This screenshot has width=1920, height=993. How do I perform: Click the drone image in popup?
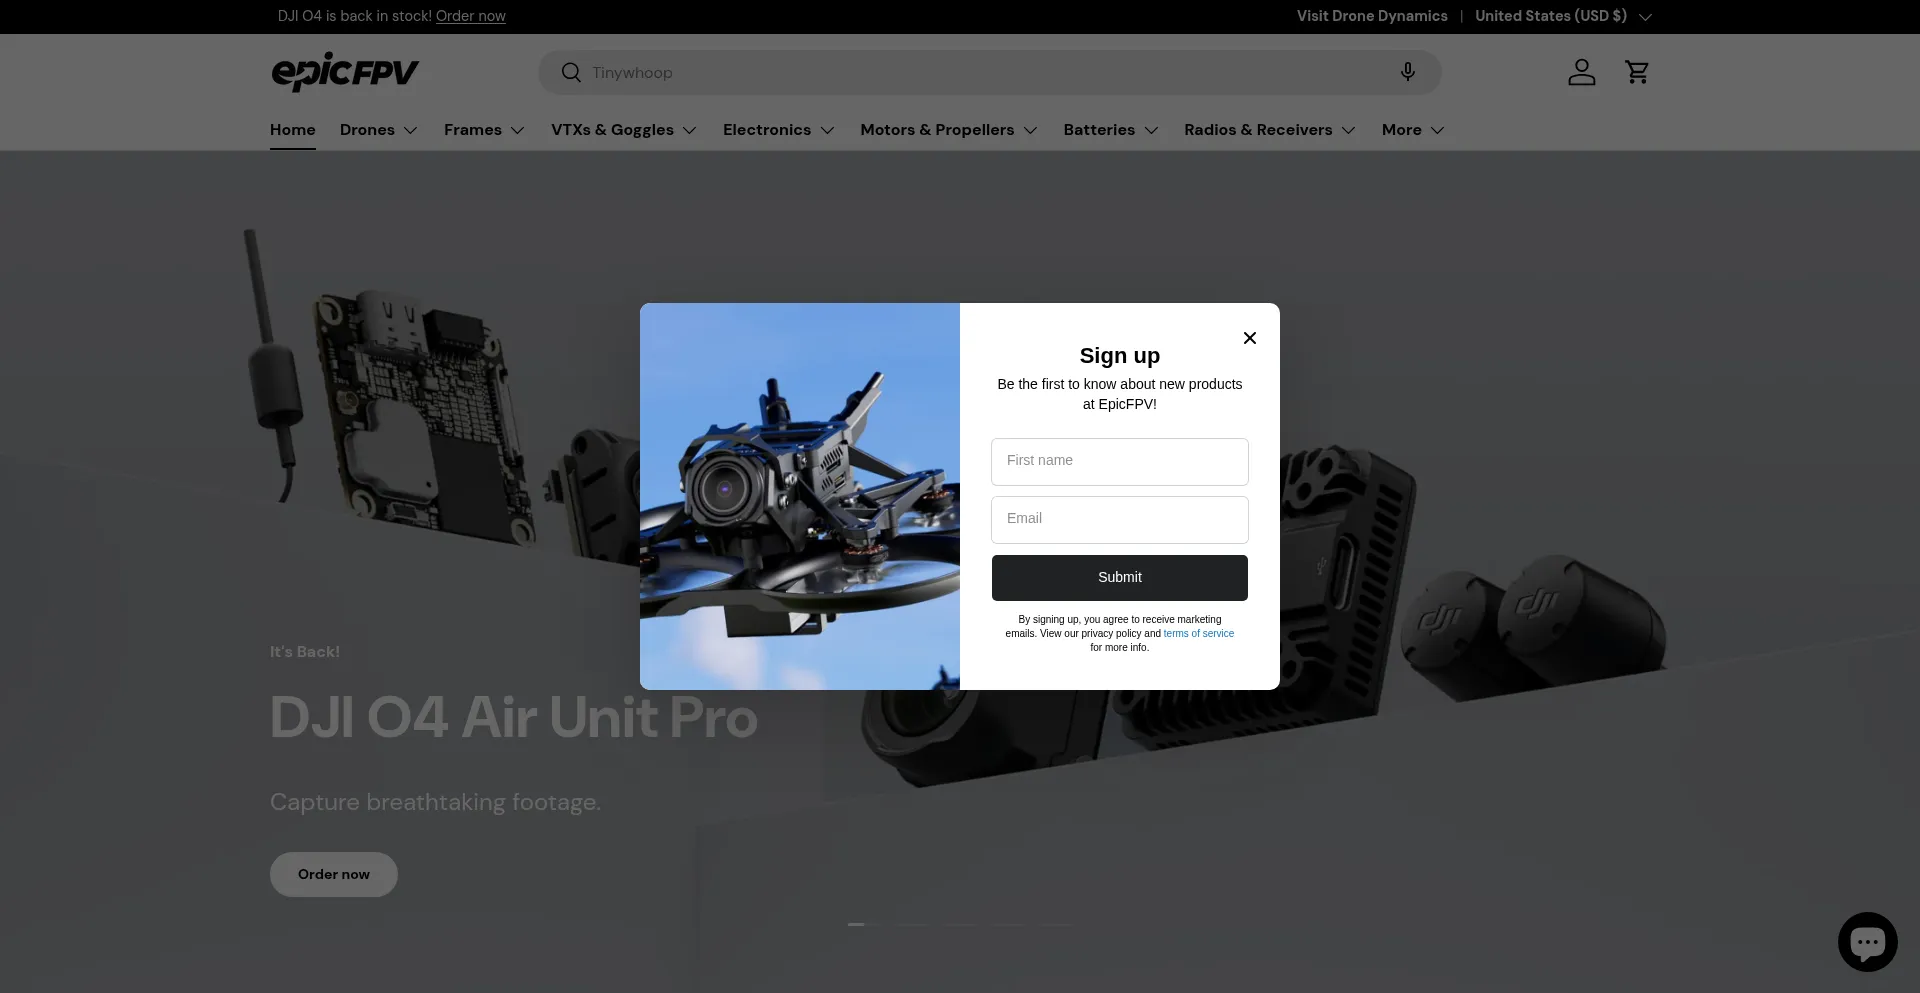800,496
